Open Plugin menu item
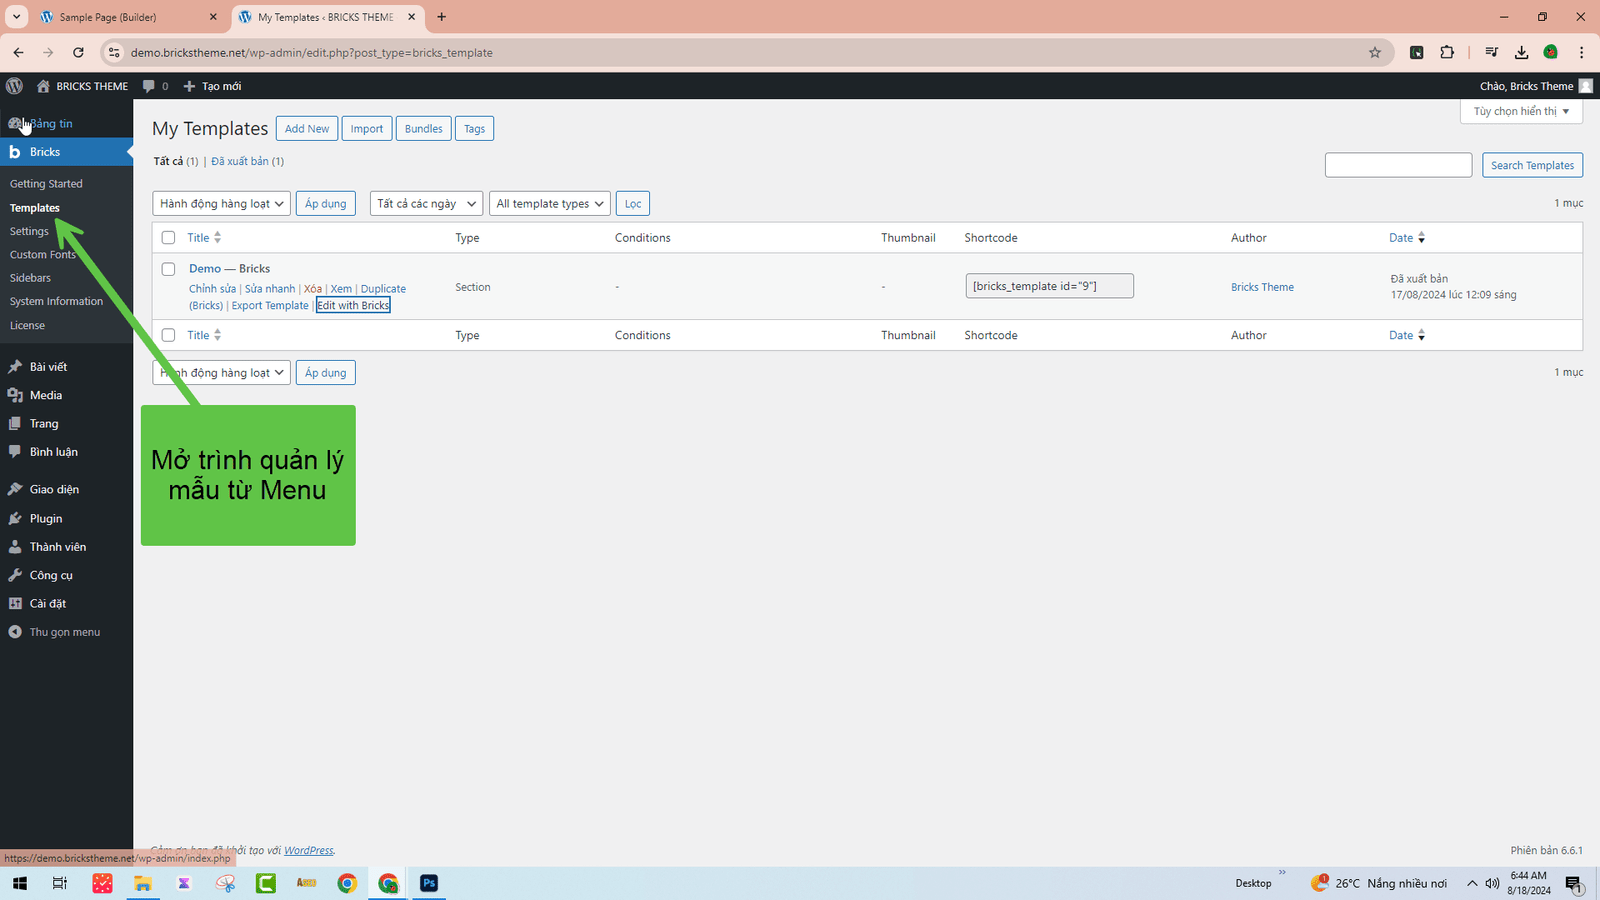Screen dimensions: 1600x900 66,519
